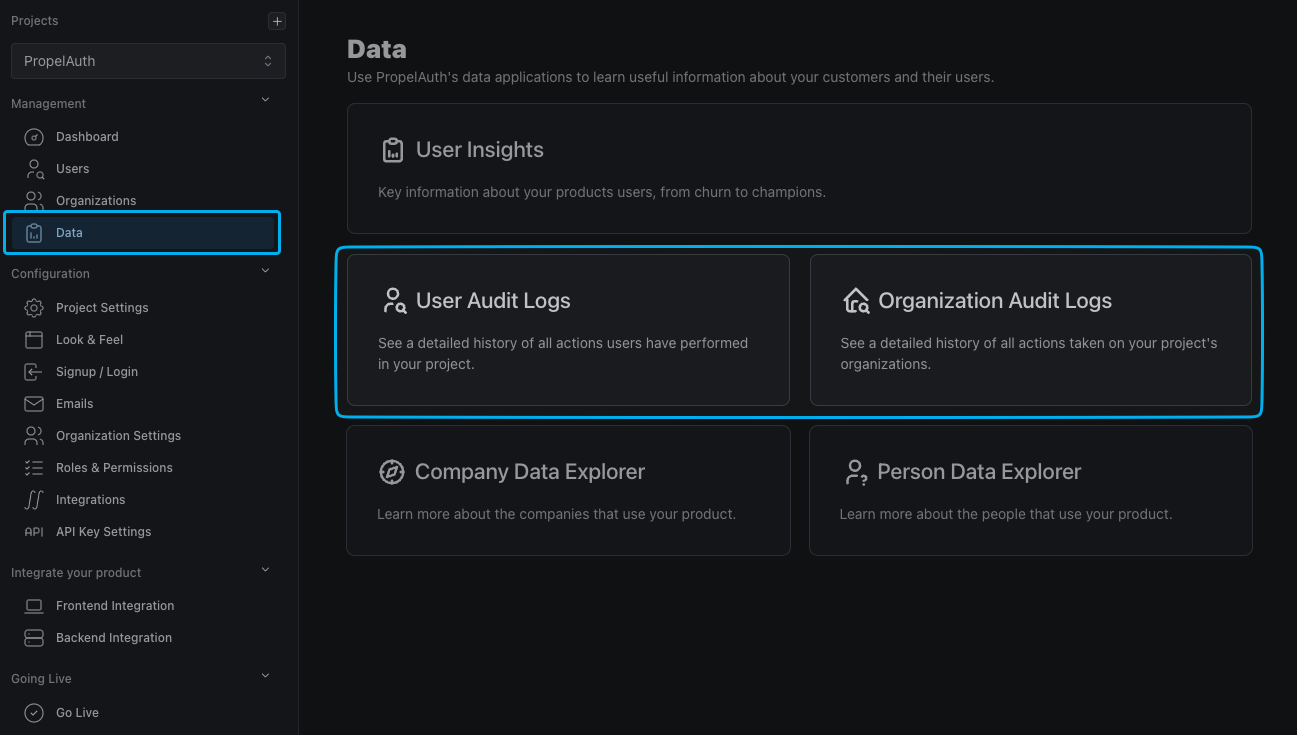
Task: Click the User Insights description text
Action: click(602, 192)
